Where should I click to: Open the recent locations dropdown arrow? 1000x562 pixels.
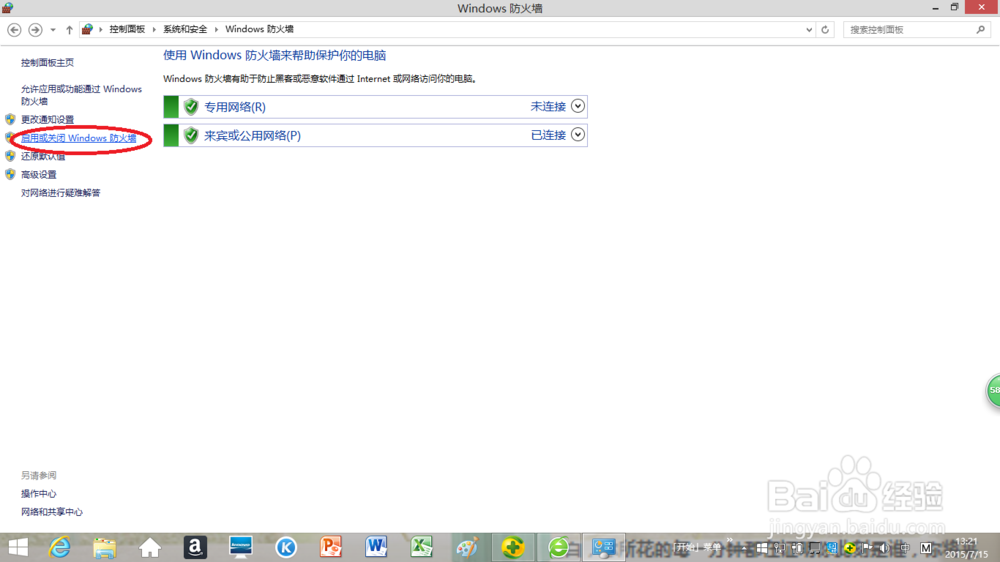[53, 29]
